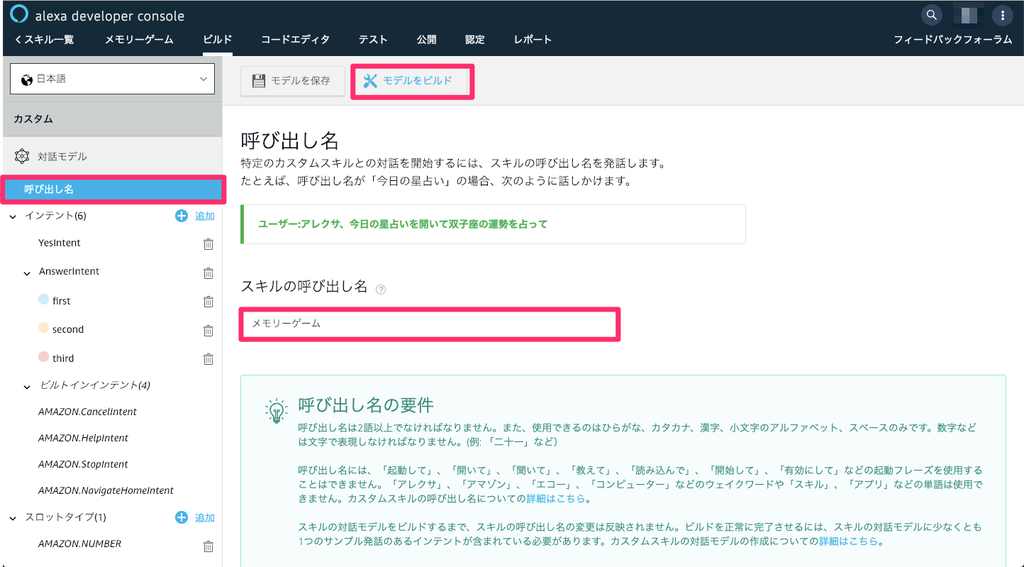This screenshot has width=1024, height=567.
Task: Click the floppy disk save icon
Action: tap(259, 81)
